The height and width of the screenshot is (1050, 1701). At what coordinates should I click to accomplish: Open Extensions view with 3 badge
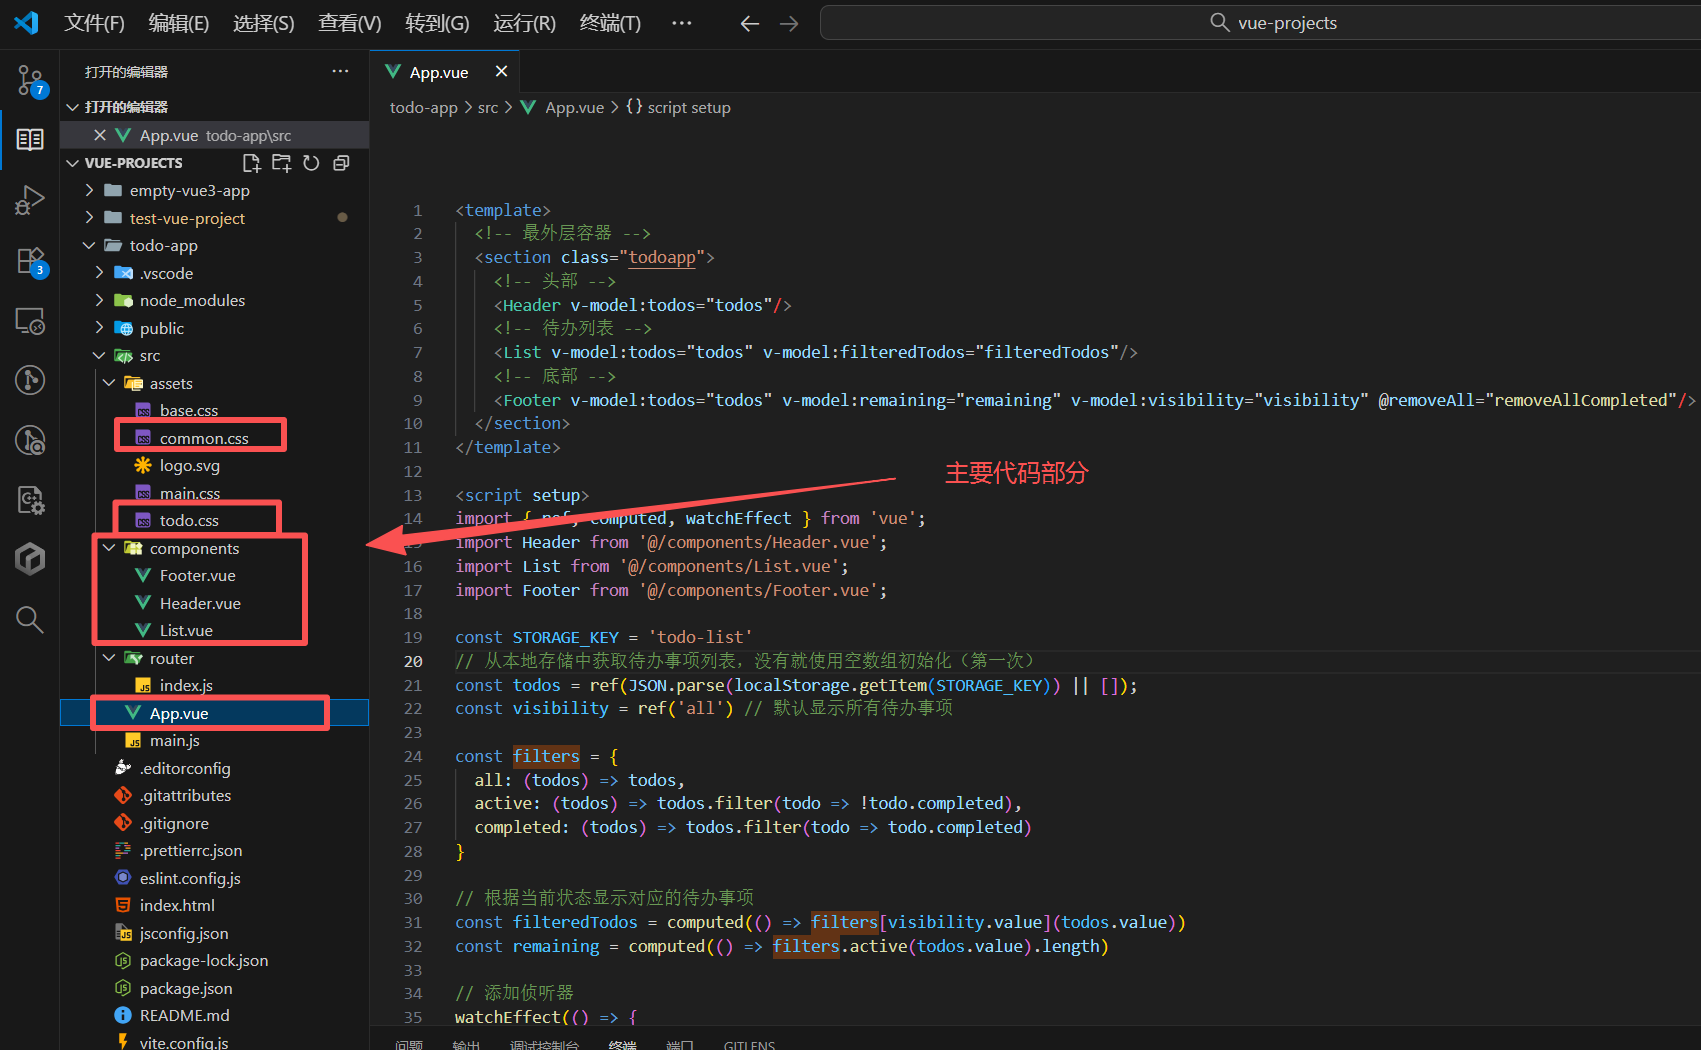tap(30, 261)
